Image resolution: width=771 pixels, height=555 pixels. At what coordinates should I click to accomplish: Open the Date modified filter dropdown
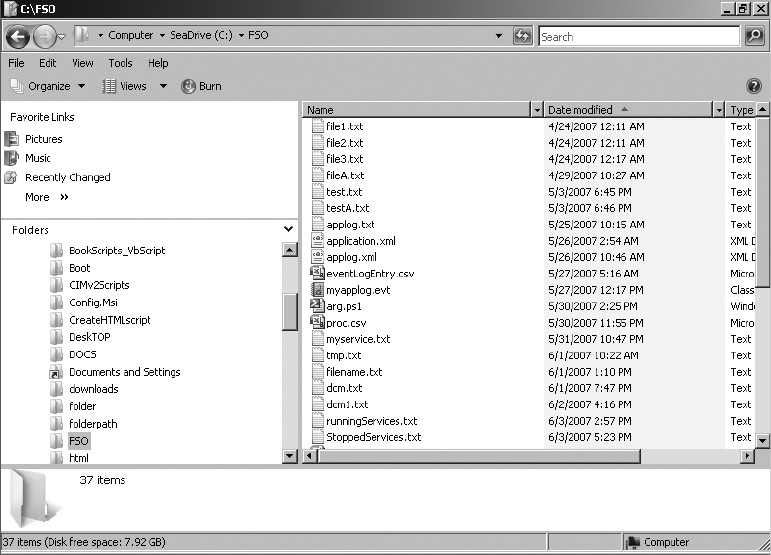click(719, 110)
